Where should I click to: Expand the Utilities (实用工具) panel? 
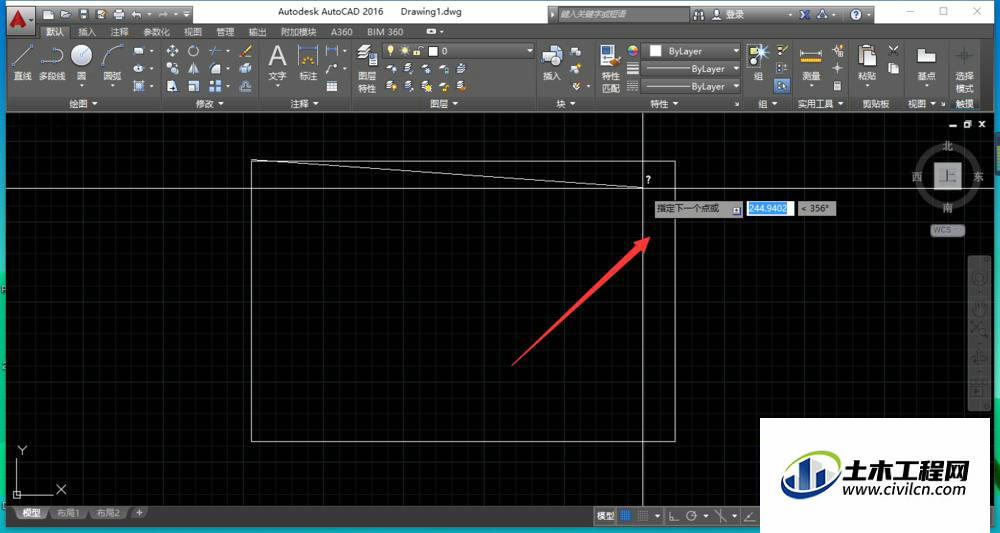point(821,103)
